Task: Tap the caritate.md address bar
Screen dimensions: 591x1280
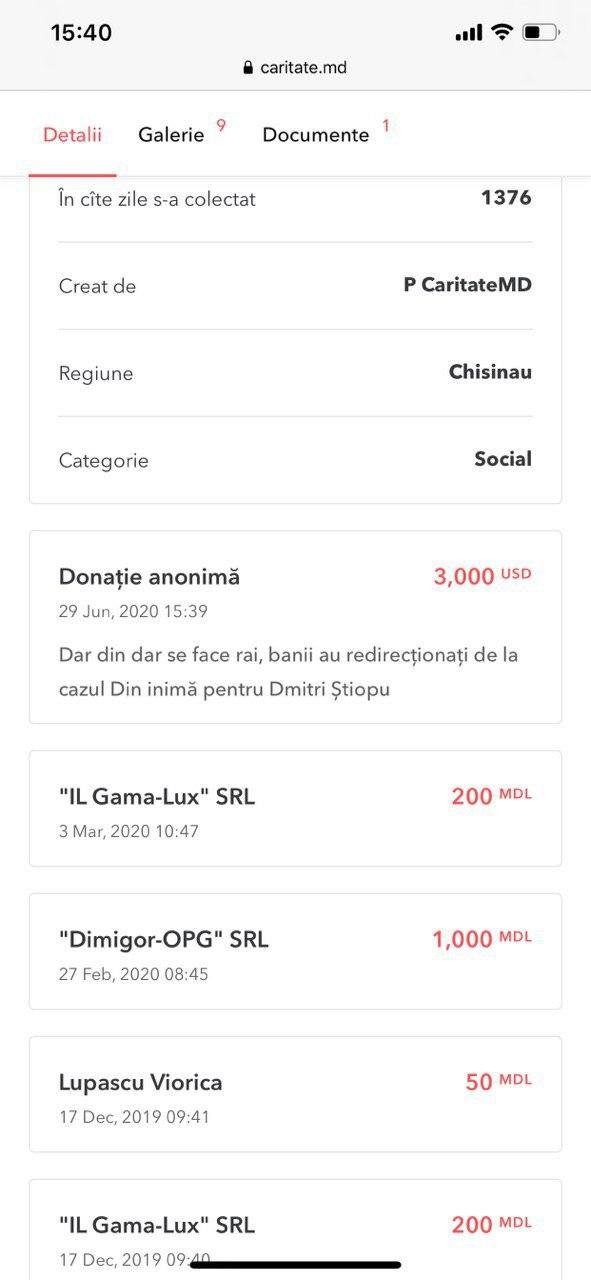Action: point(295,68)
